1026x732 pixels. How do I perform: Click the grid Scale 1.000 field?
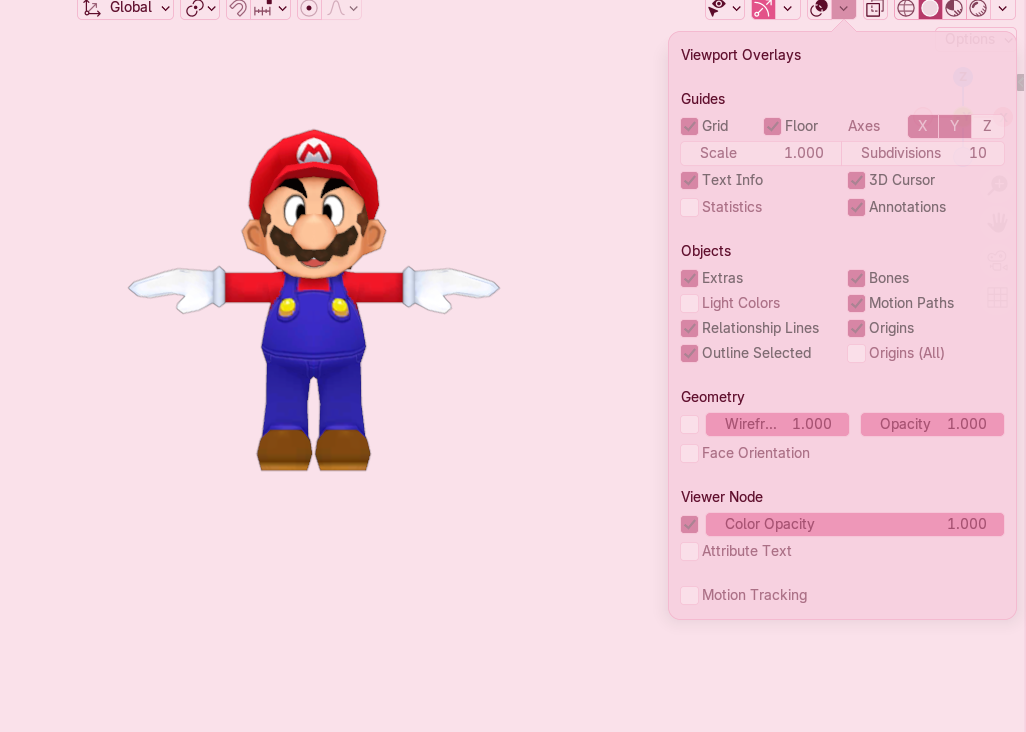click(761, 153)
